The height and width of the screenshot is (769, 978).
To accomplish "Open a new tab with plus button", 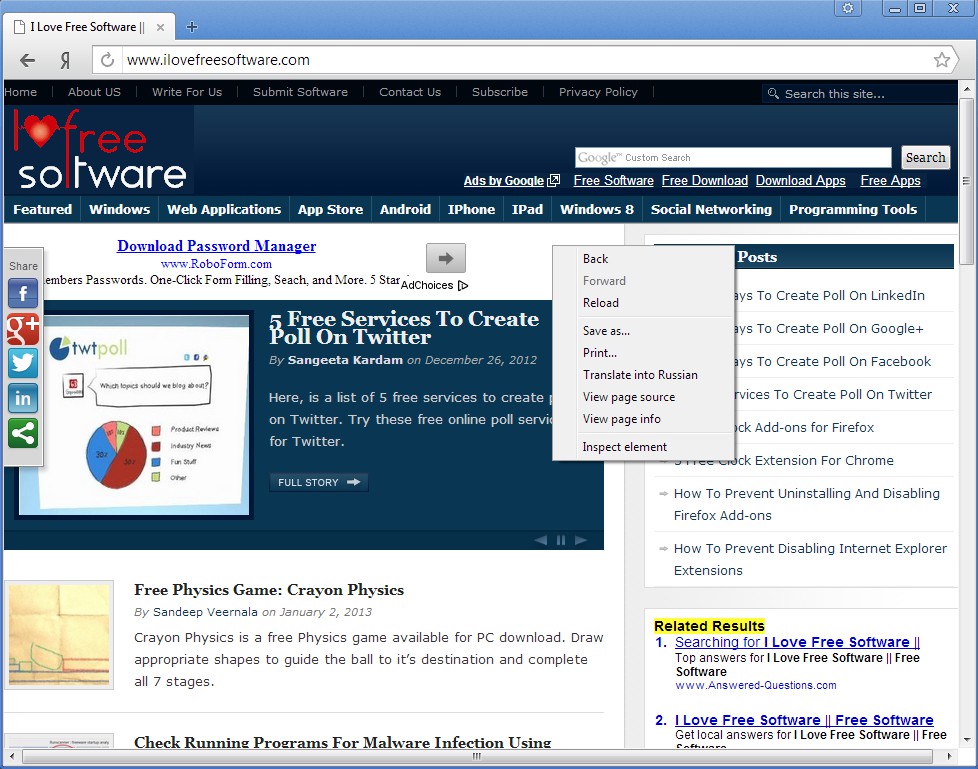I will [192, 27].
